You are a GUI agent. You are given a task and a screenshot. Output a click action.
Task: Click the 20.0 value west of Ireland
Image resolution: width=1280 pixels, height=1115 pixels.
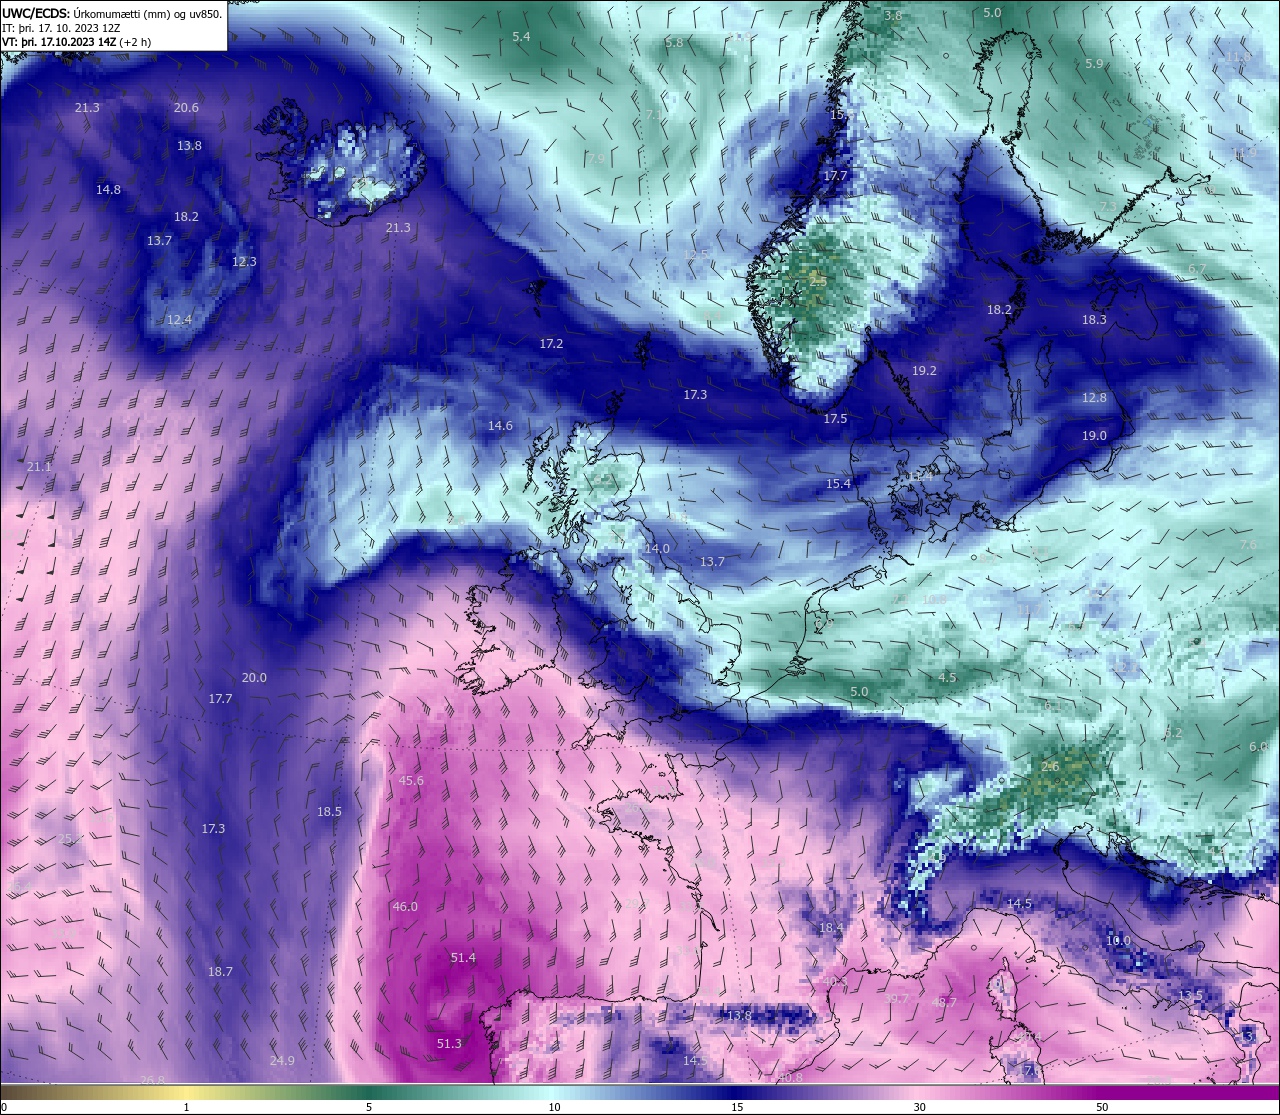tap(254, 678)
